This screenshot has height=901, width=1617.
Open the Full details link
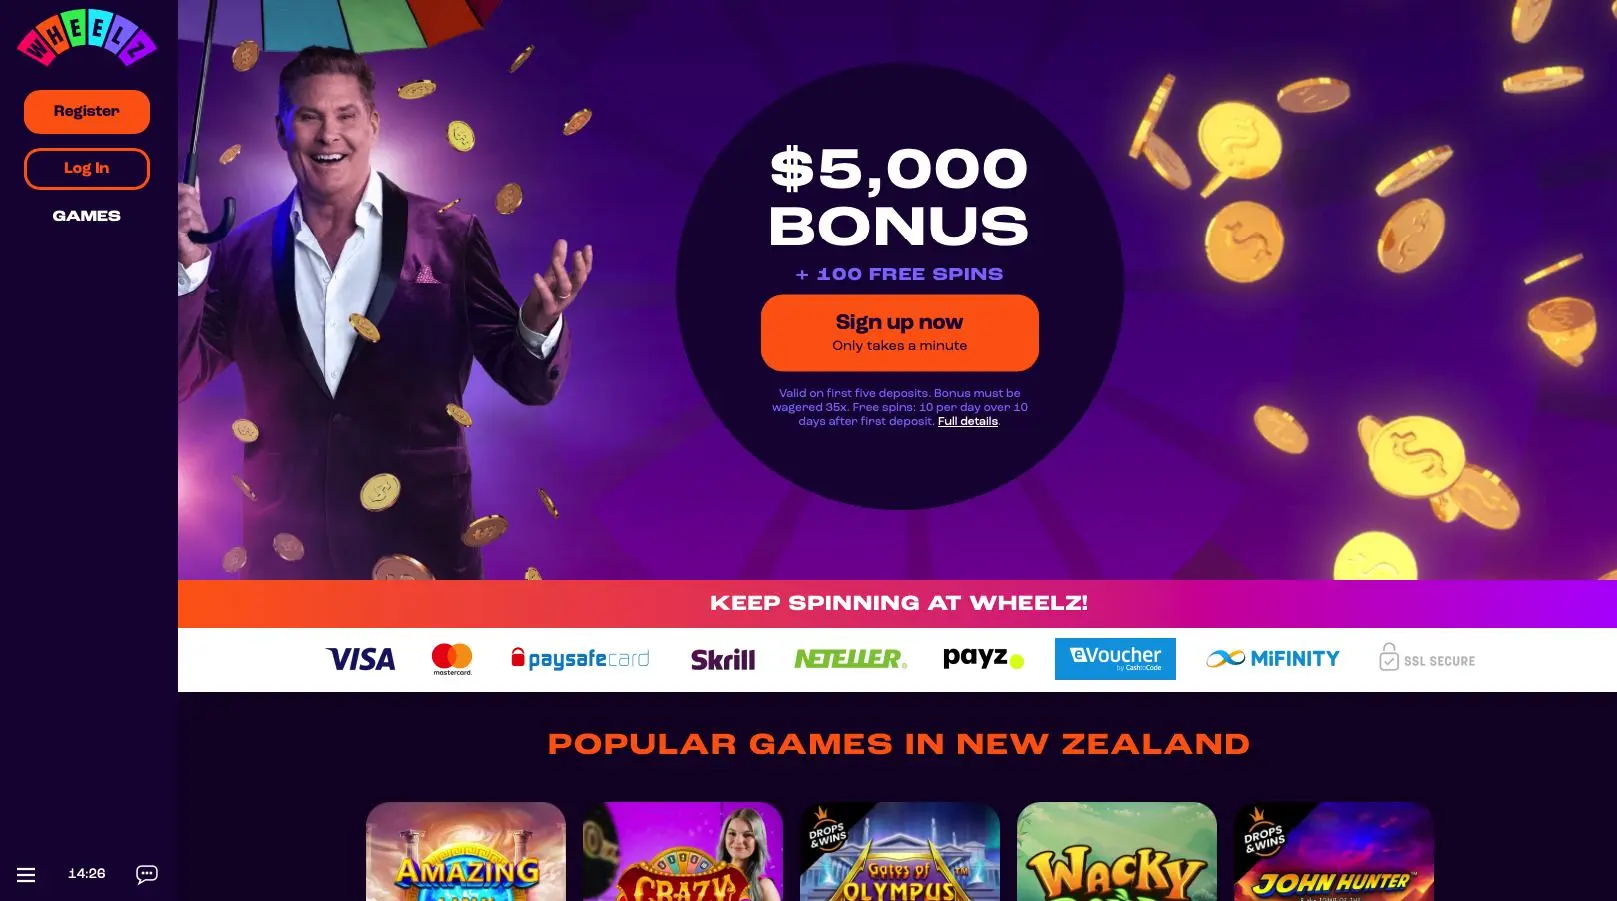967,421
